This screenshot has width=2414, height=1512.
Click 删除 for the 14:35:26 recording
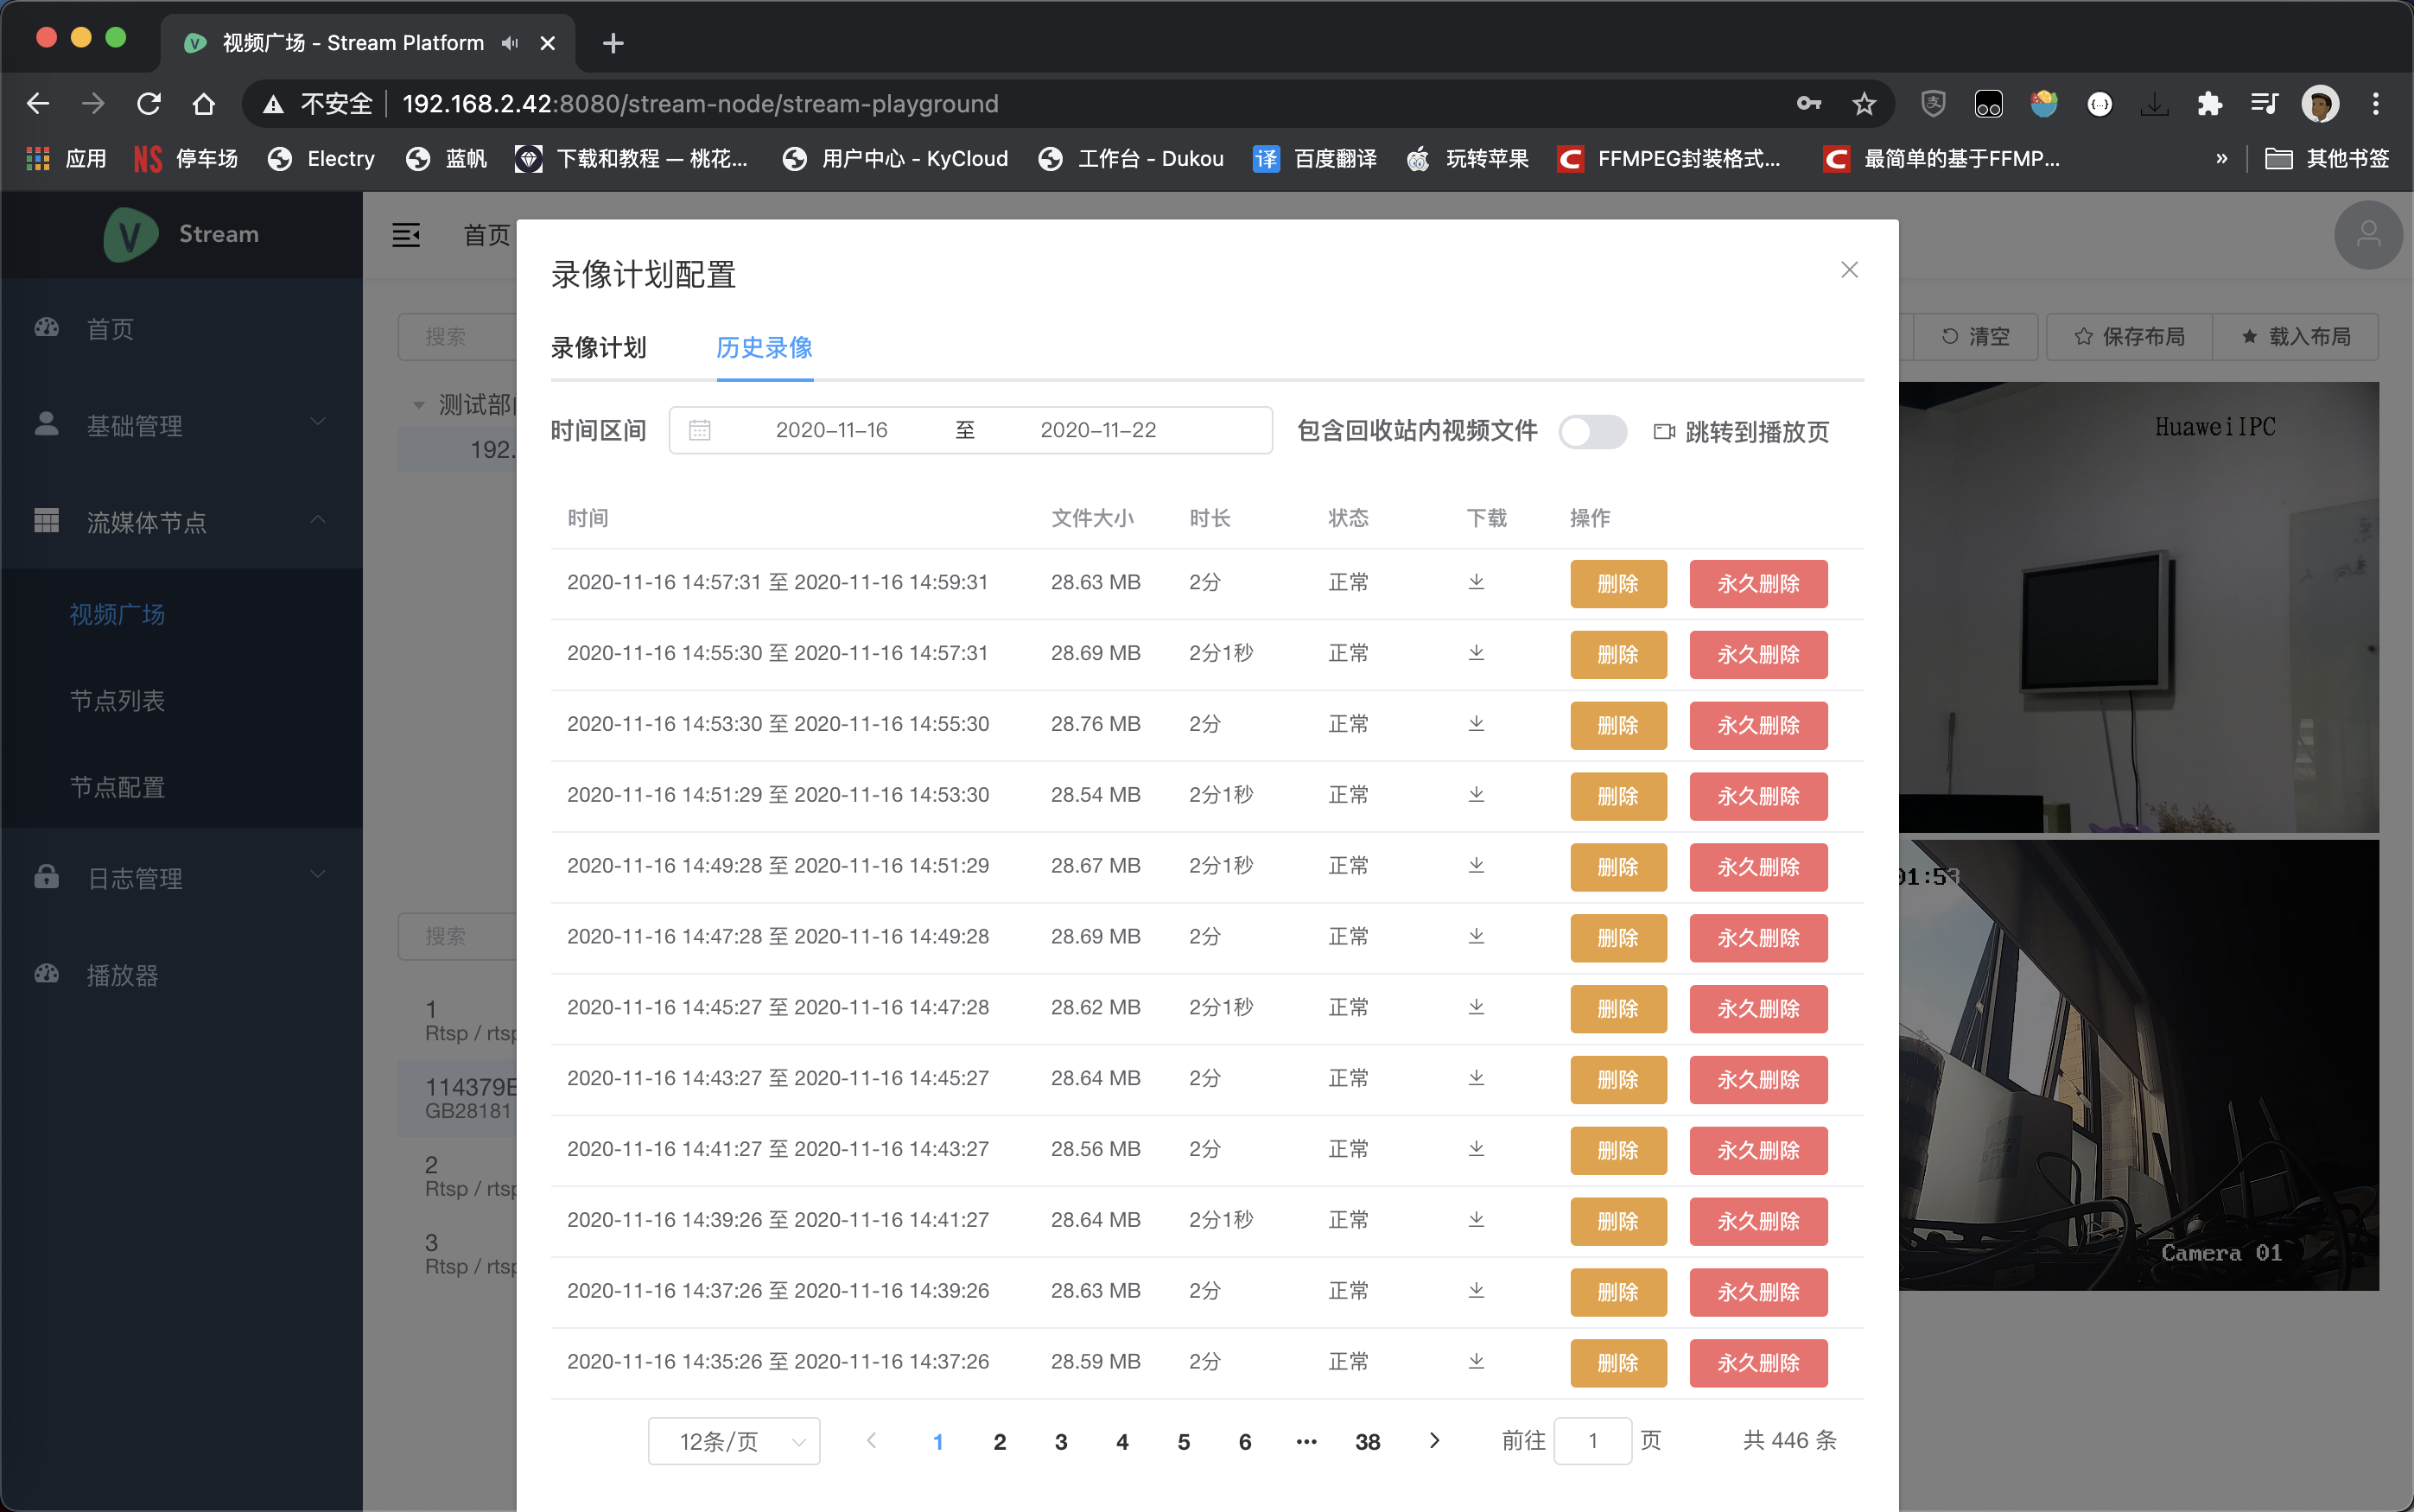pyautogui.click(x=1617, y=1363)
